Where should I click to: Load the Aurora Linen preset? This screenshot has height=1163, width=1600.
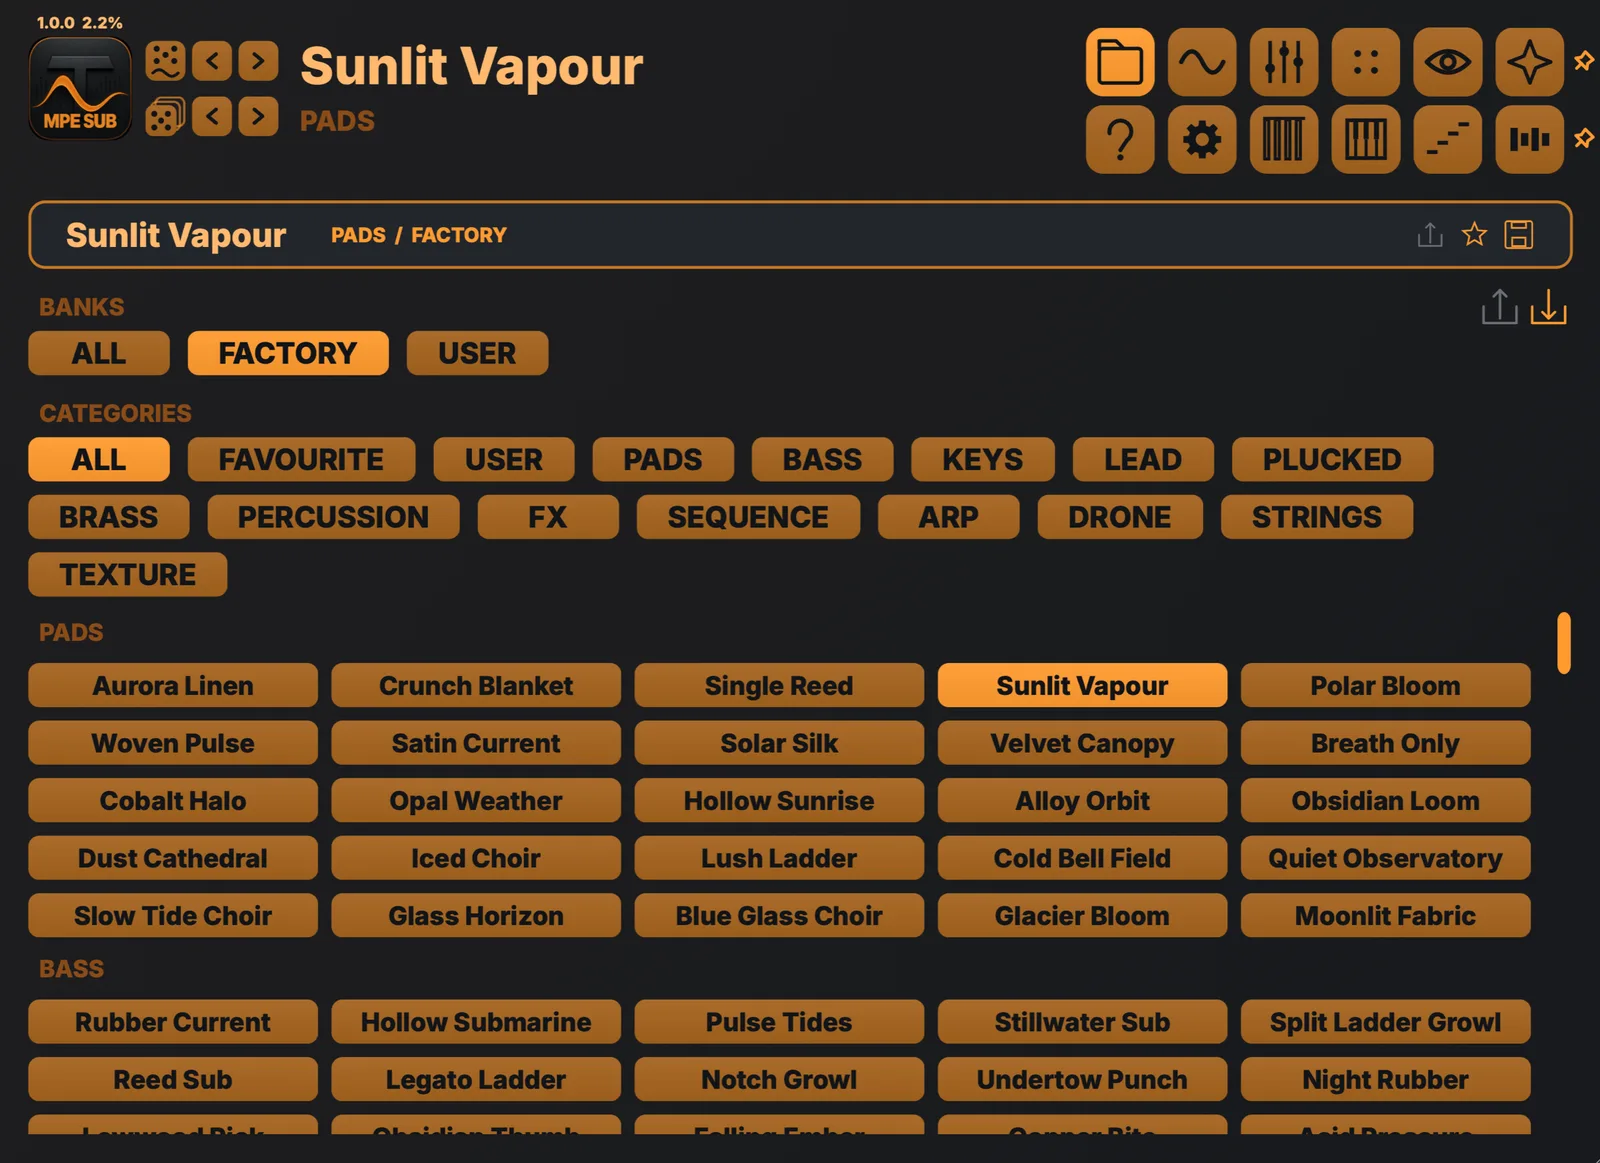pos(173,685)
